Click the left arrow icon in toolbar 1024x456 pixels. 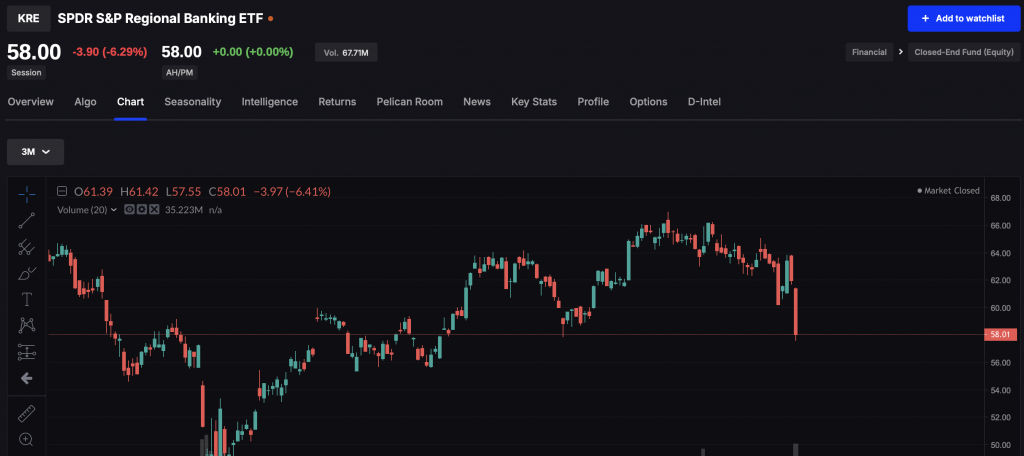27,378
